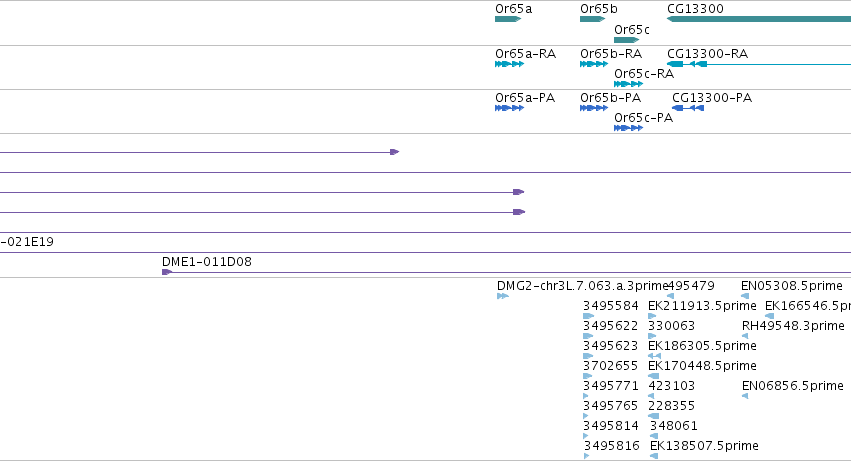
Task: Click the EK170448.5prime label
Action: click(x=702, y=365)
